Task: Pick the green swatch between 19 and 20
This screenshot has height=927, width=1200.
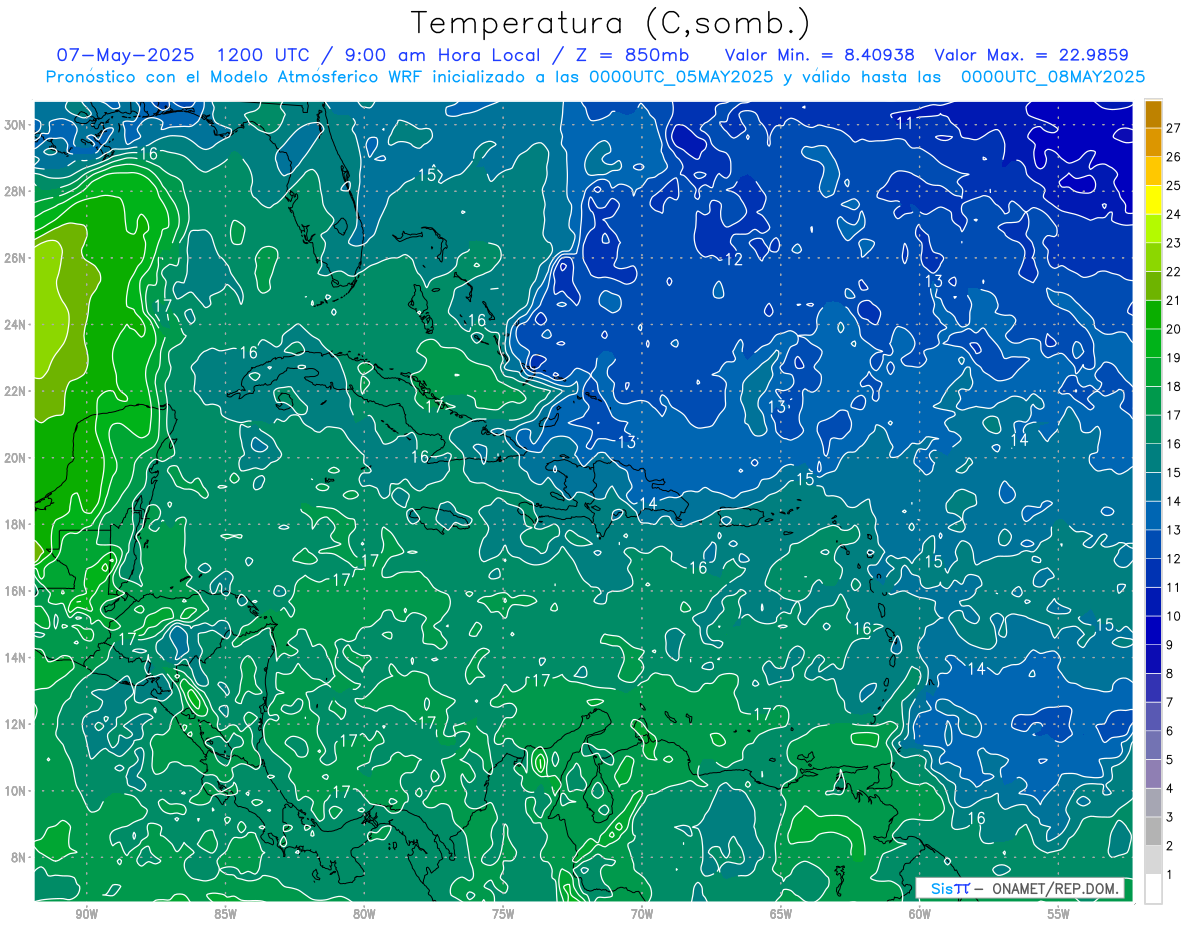Action: coord(1153,344)
